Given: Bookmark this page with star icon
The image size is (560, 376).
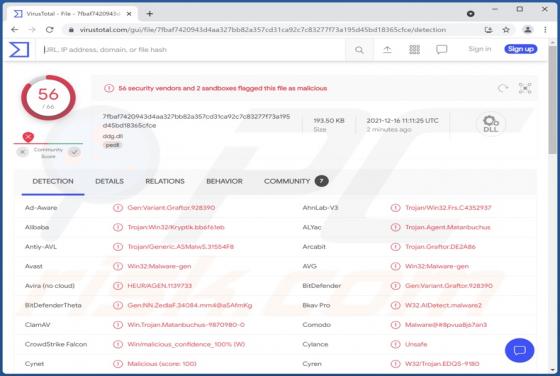Looking at the screenshot, I should click(506, 30).
